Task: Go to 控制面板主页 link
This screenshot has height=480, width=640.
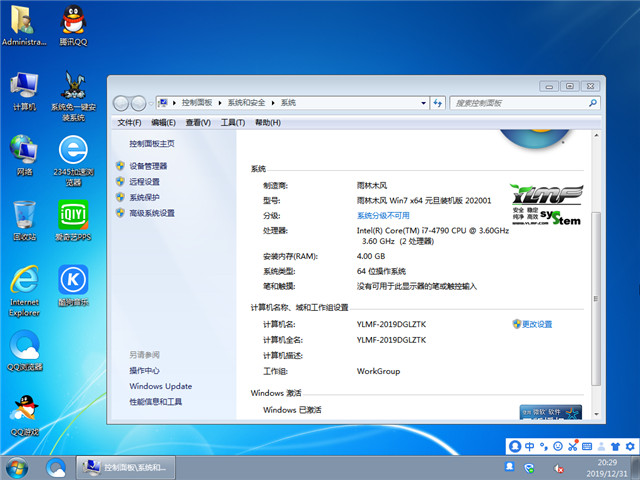Action: coord(152,144)
